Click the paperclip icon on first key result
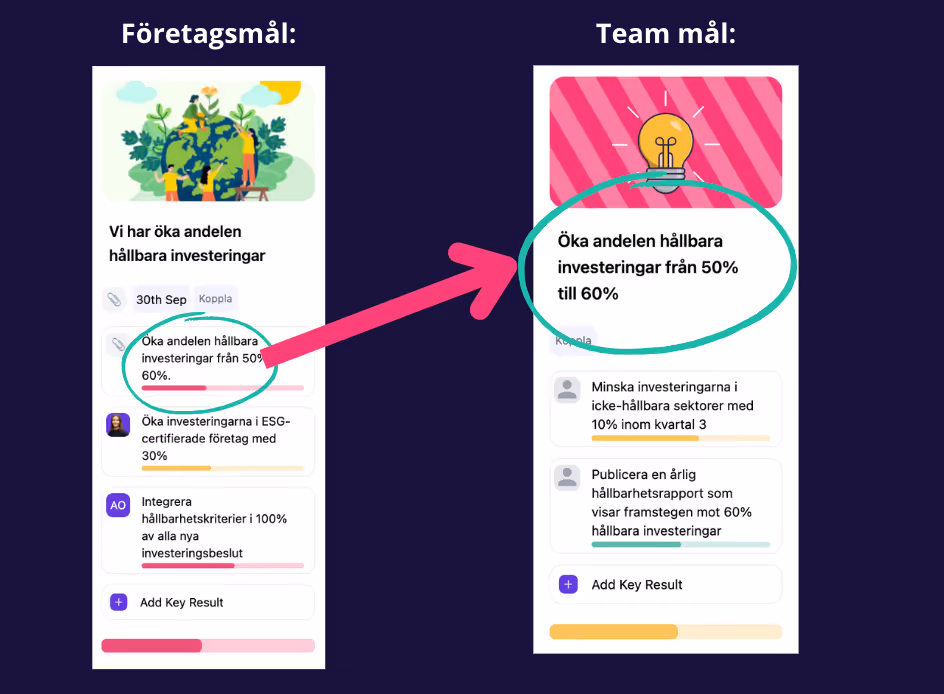Screen dimensions: 944x694 click(118, 344)
